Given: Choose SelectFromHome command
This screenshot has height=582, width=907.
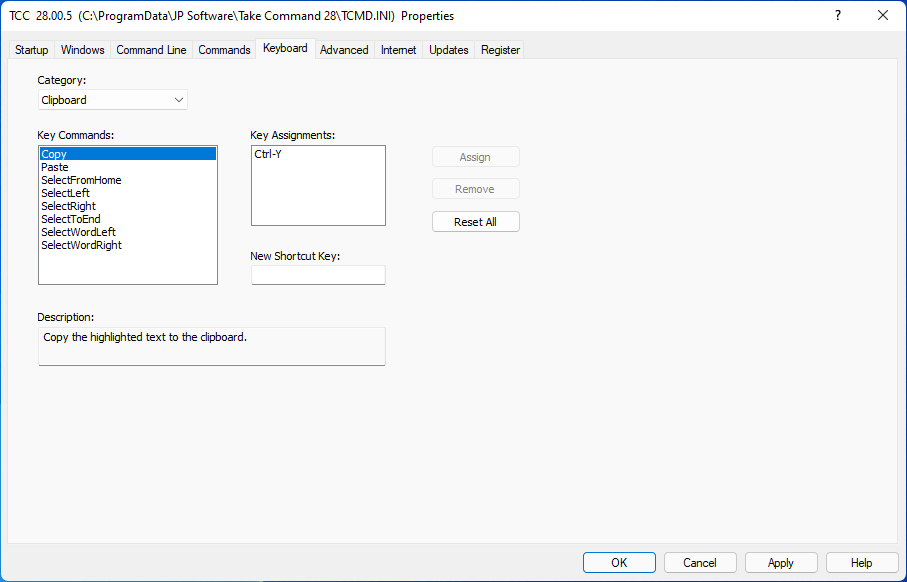Looking at the screenshot, I should click(x=128, y=180).
